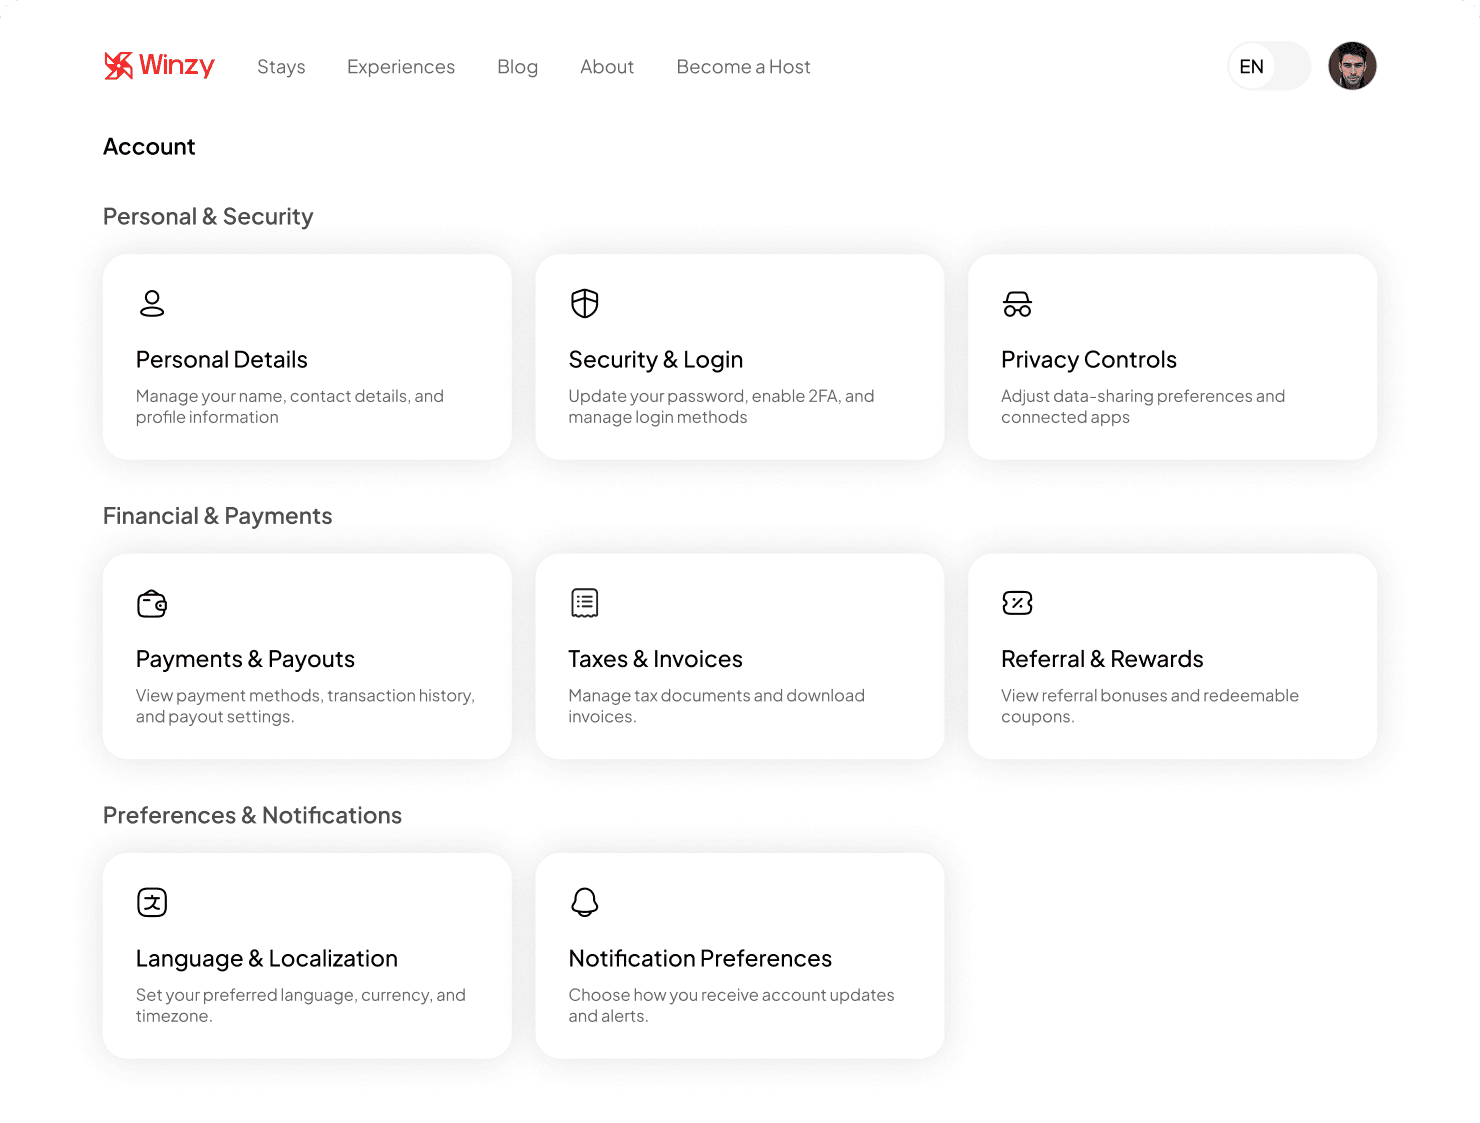
Task: Click the Winzy logo icon
Action: click(119, 66)
